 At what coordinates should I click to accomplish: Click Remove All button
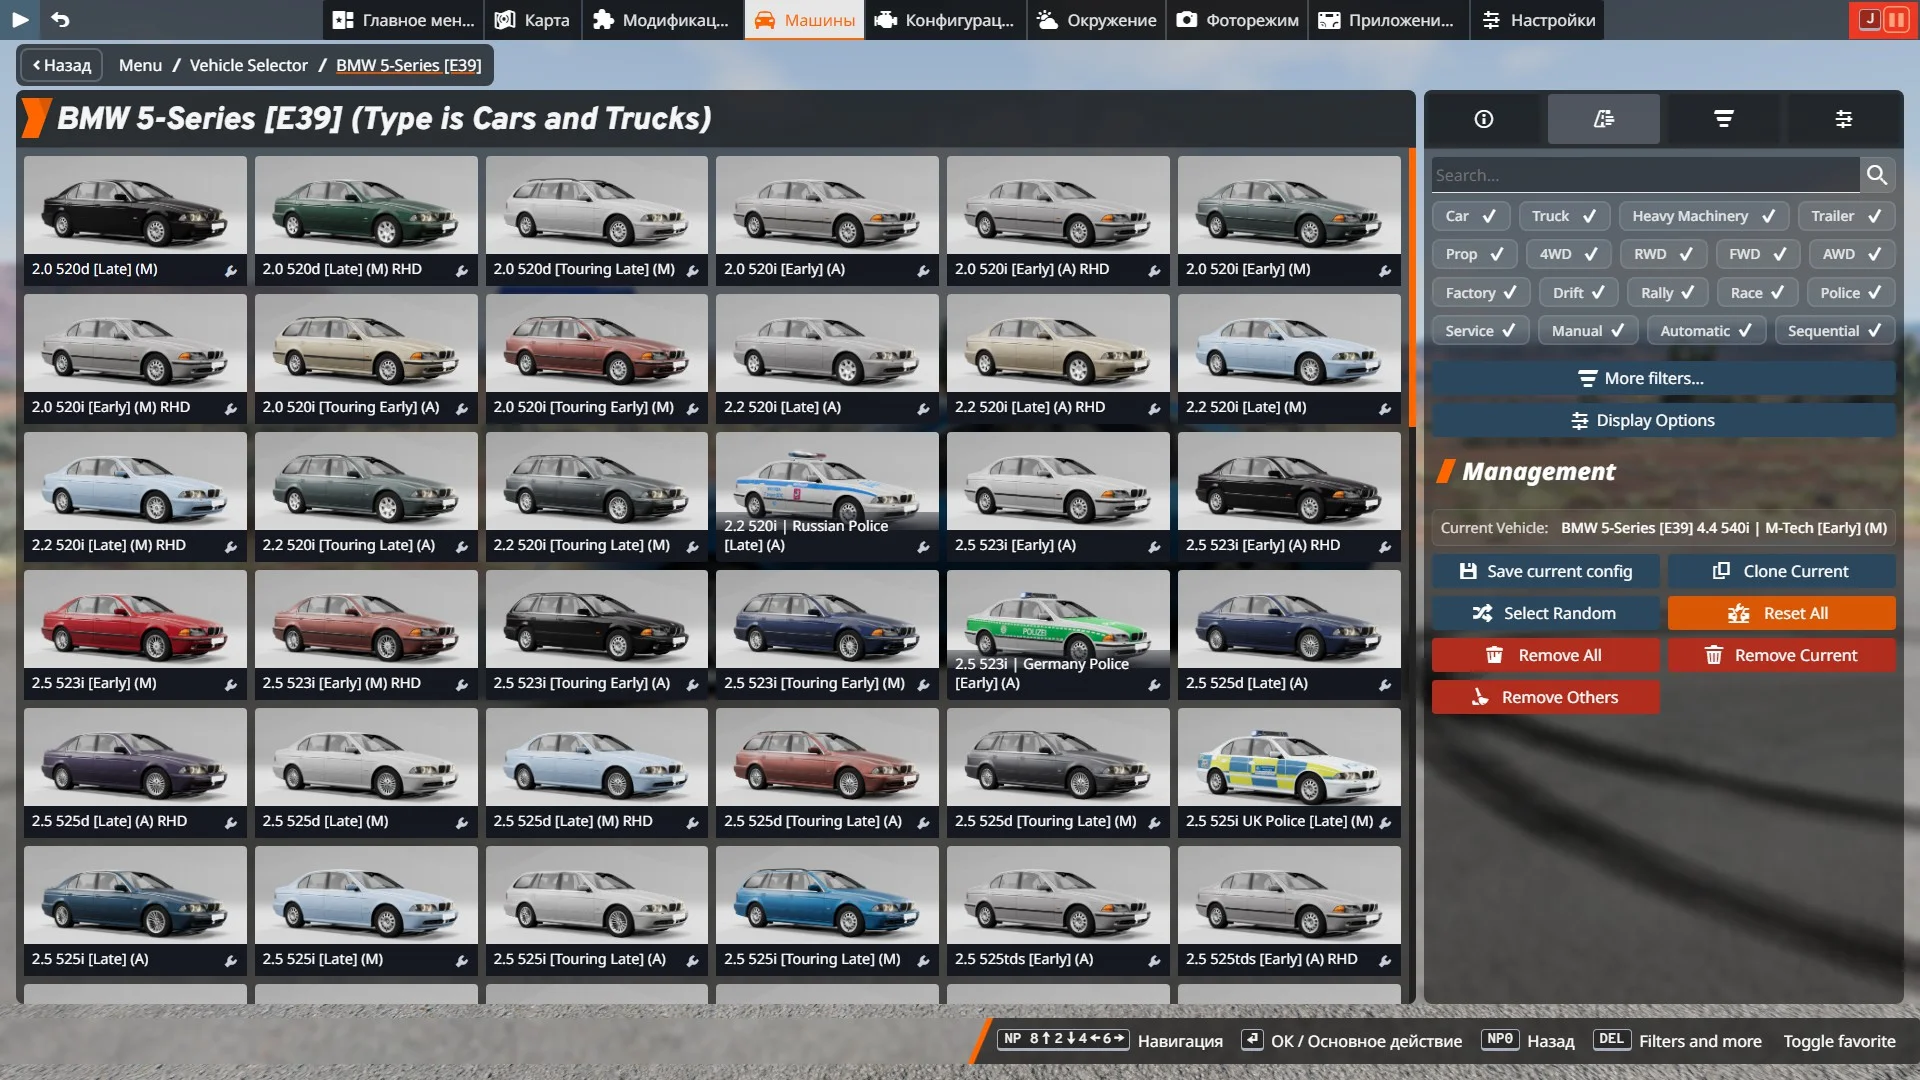[1546, 655]
